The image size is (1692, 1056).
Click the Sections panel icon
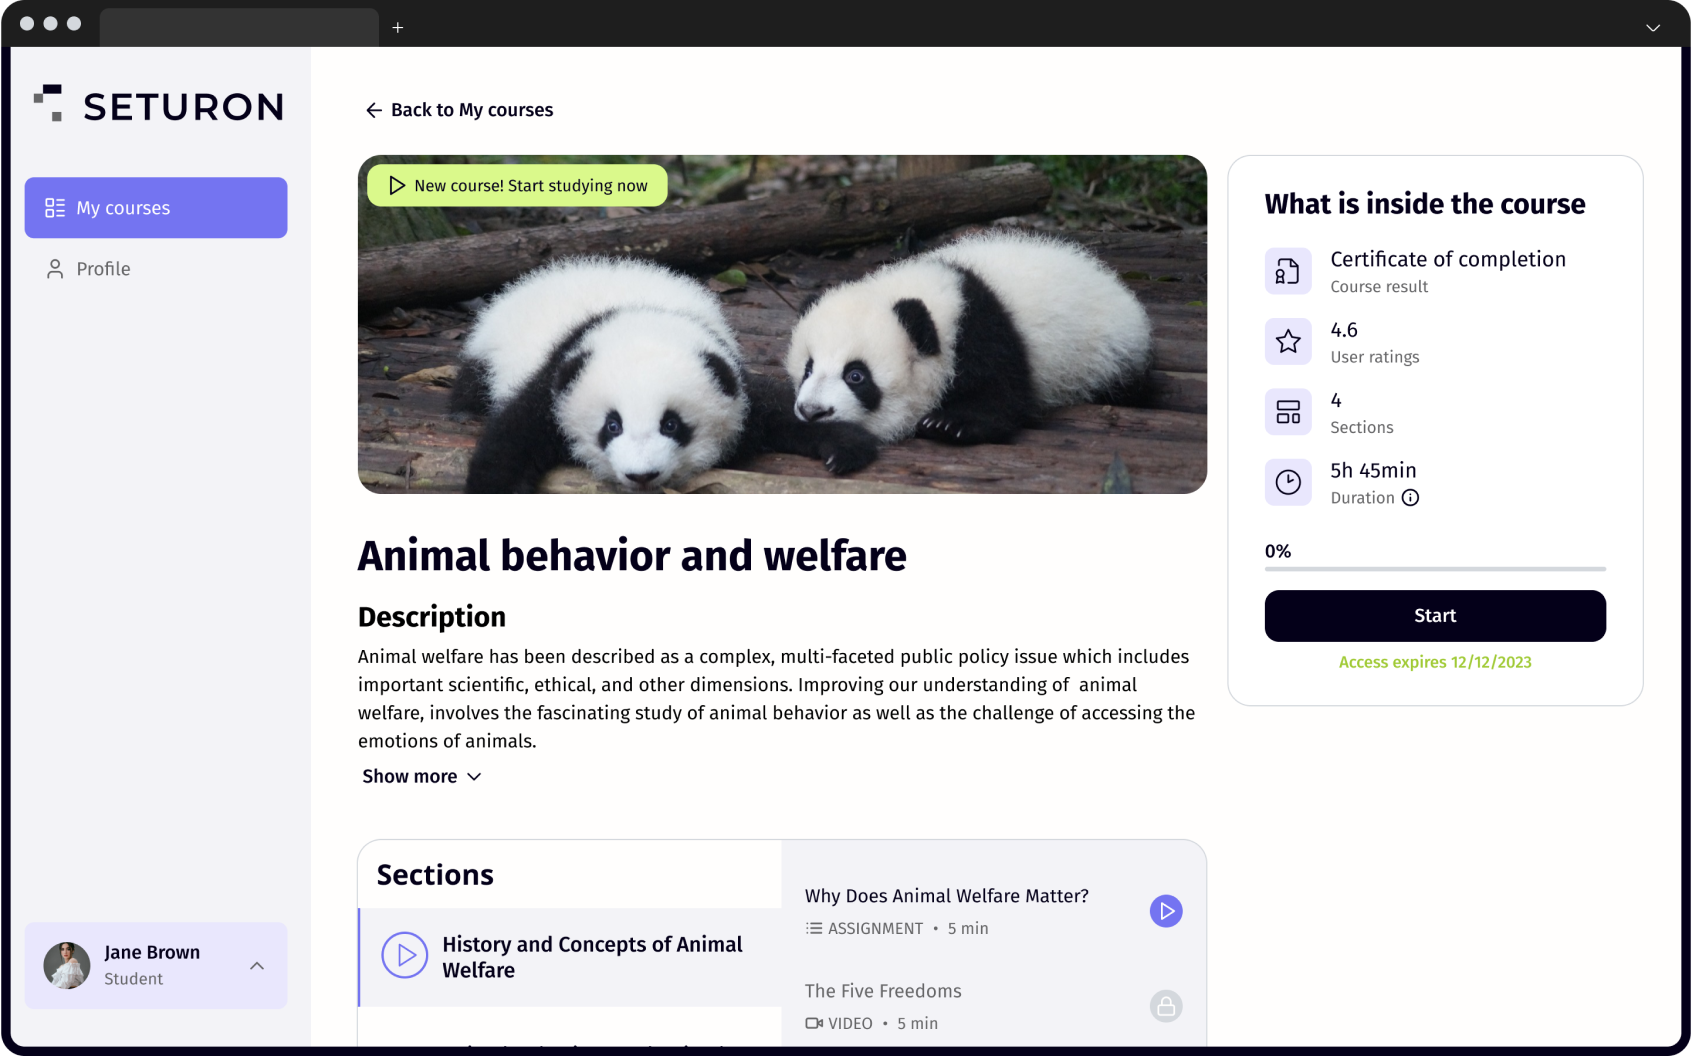[x=1288, y=411]
